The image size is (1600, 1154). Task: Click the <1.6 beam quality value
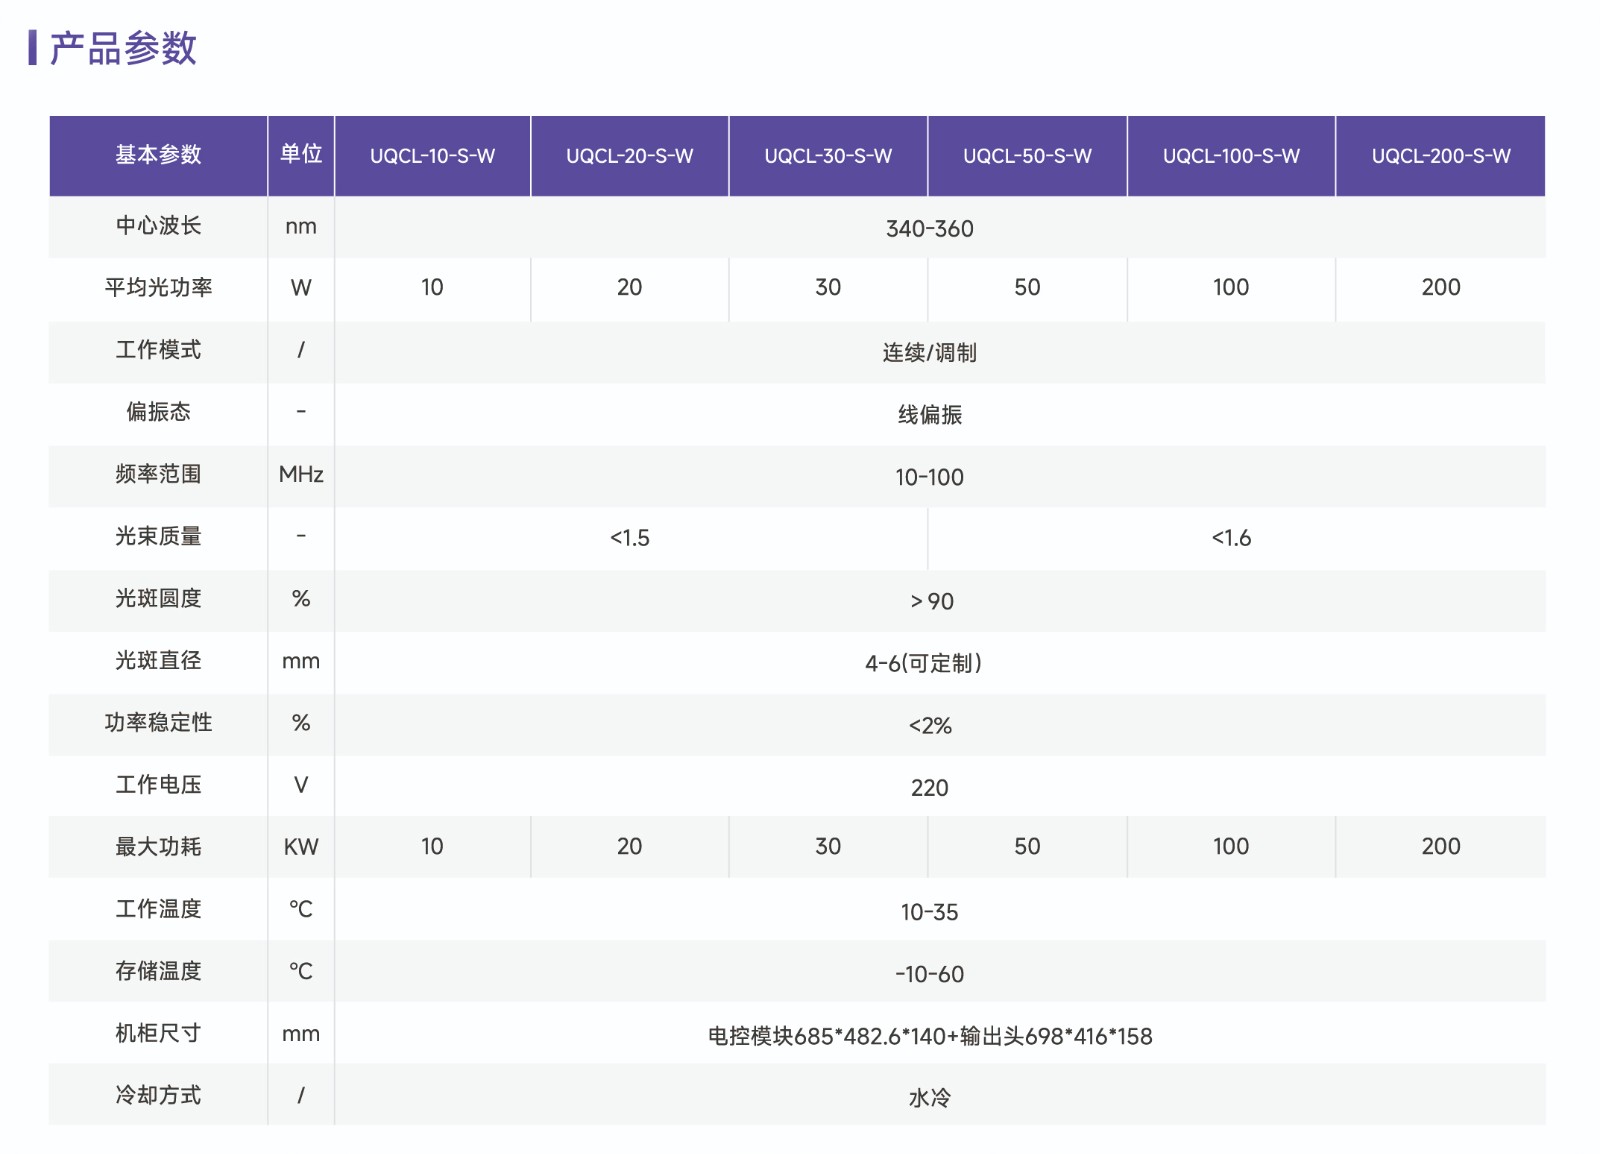point(1231,538)
